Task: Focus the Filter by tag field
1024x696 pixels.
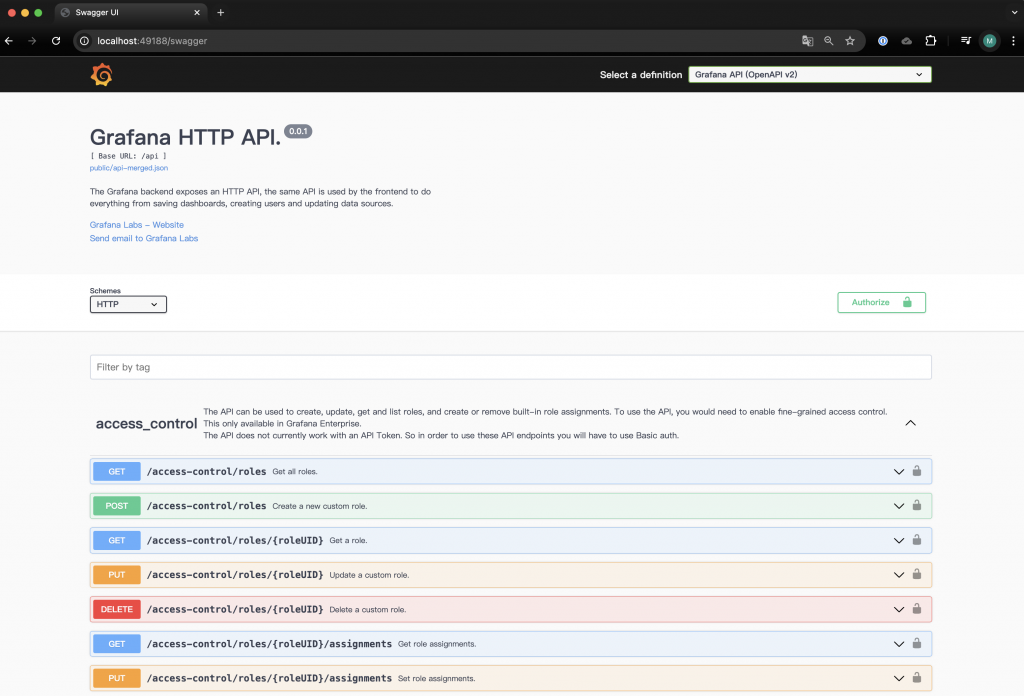Action: click(x=511, y=367)
